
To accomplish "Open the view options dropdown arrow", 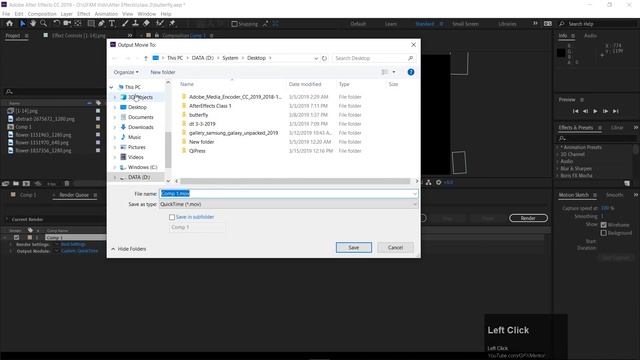I will click(394, 72).
